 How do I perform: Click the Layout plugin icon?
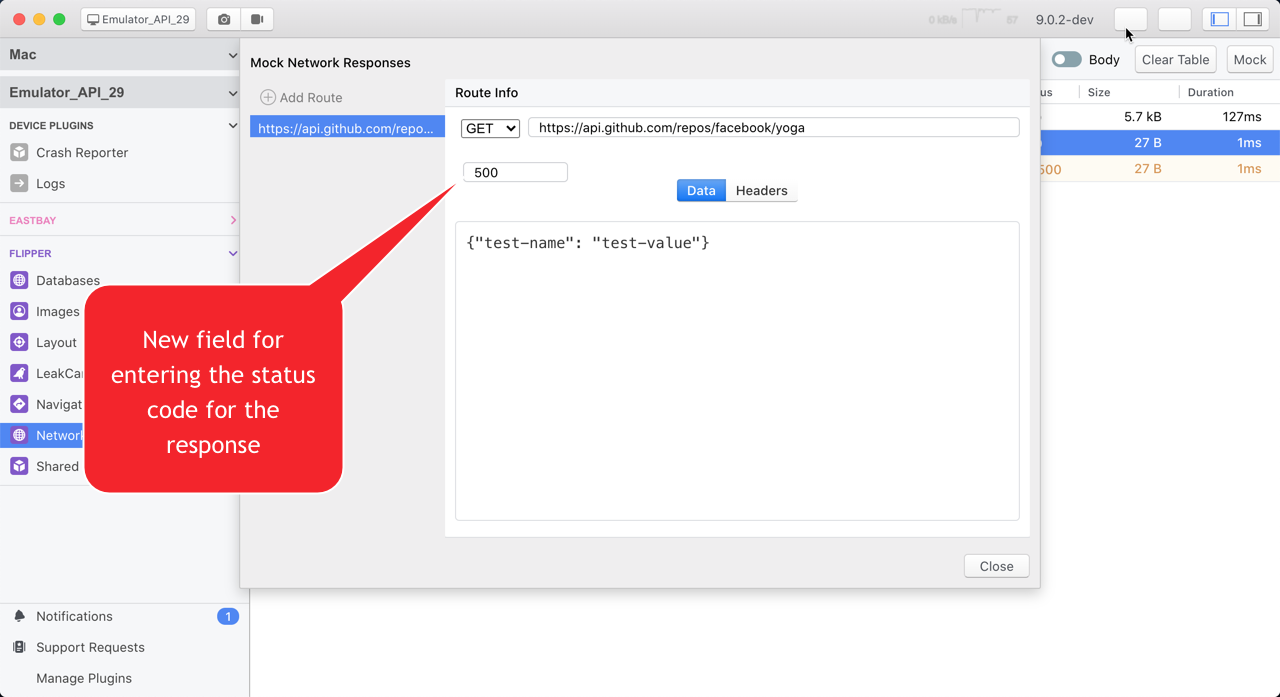pyautogui.click(x=19, y=342)
